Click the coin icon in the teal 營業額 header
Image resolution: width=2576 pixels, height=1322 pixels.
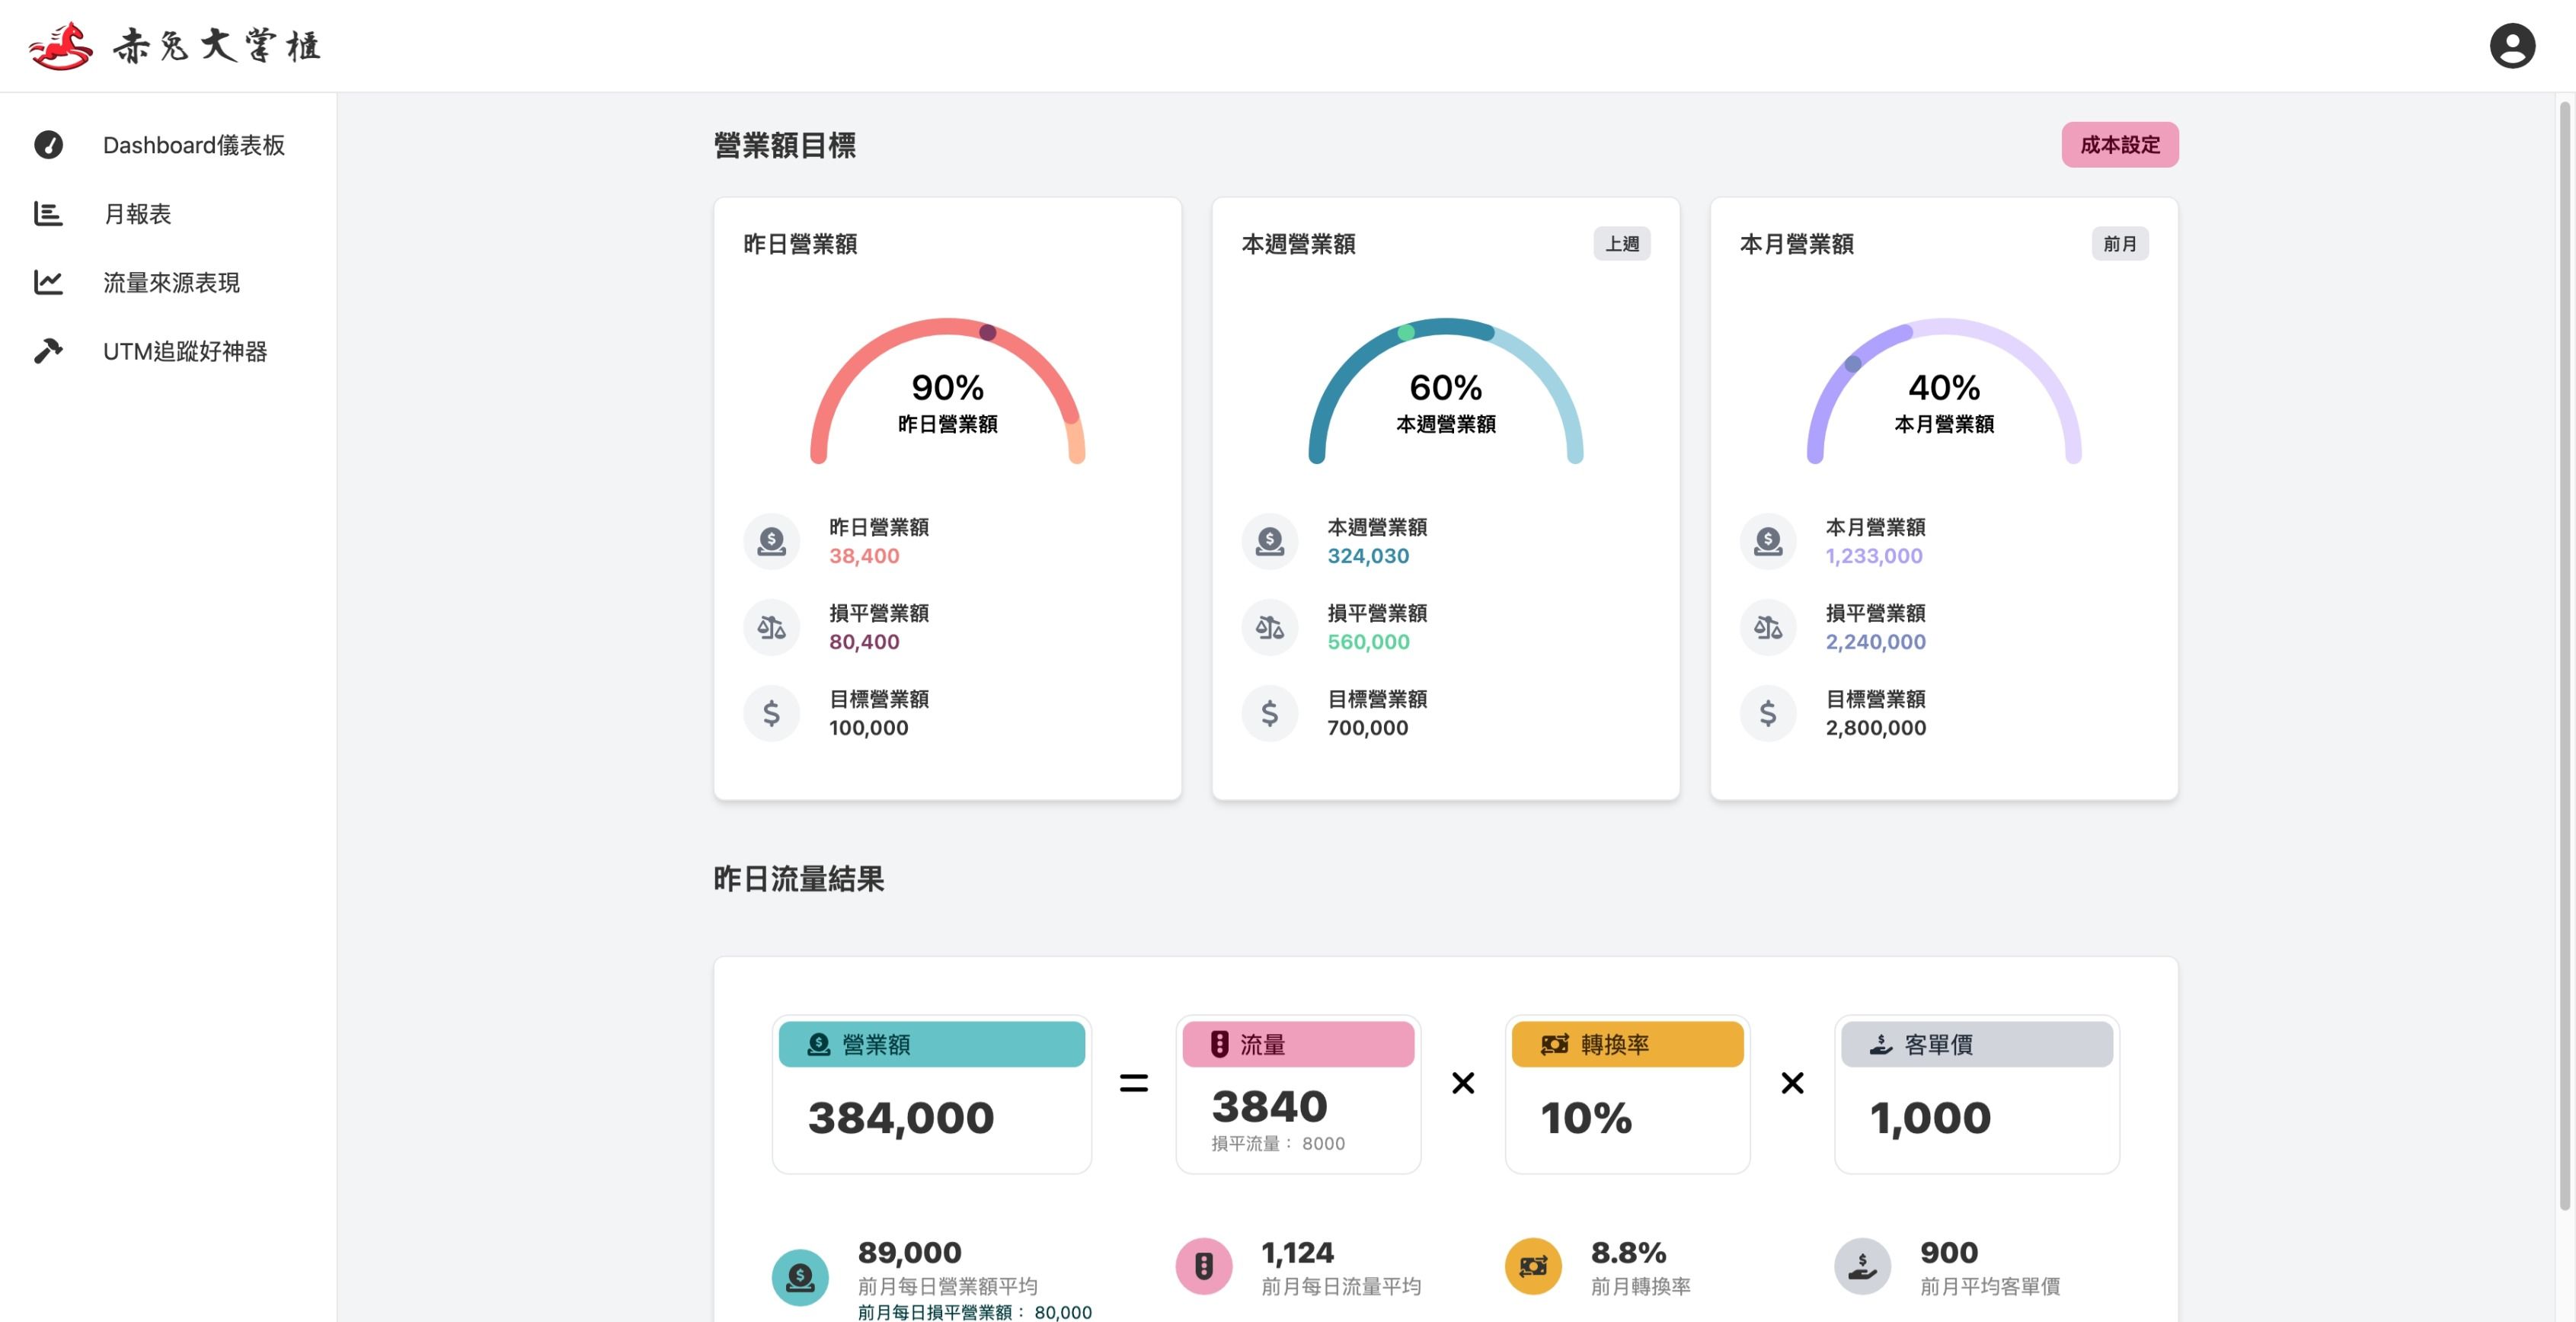click(818, 1044)
